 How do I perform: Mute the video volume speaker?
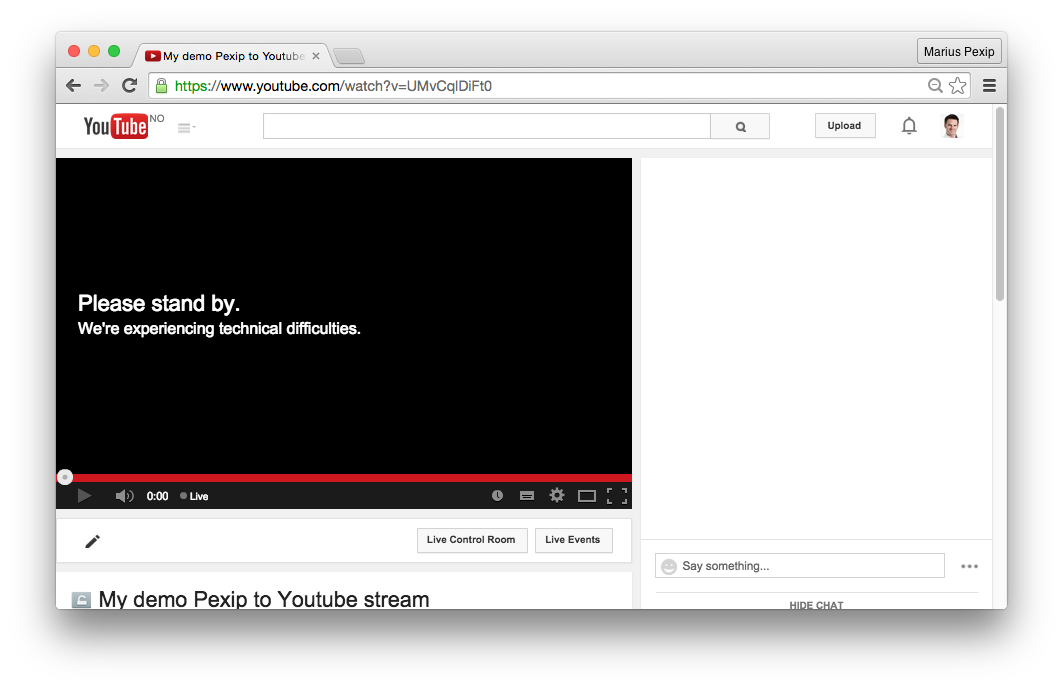[124, 496]
